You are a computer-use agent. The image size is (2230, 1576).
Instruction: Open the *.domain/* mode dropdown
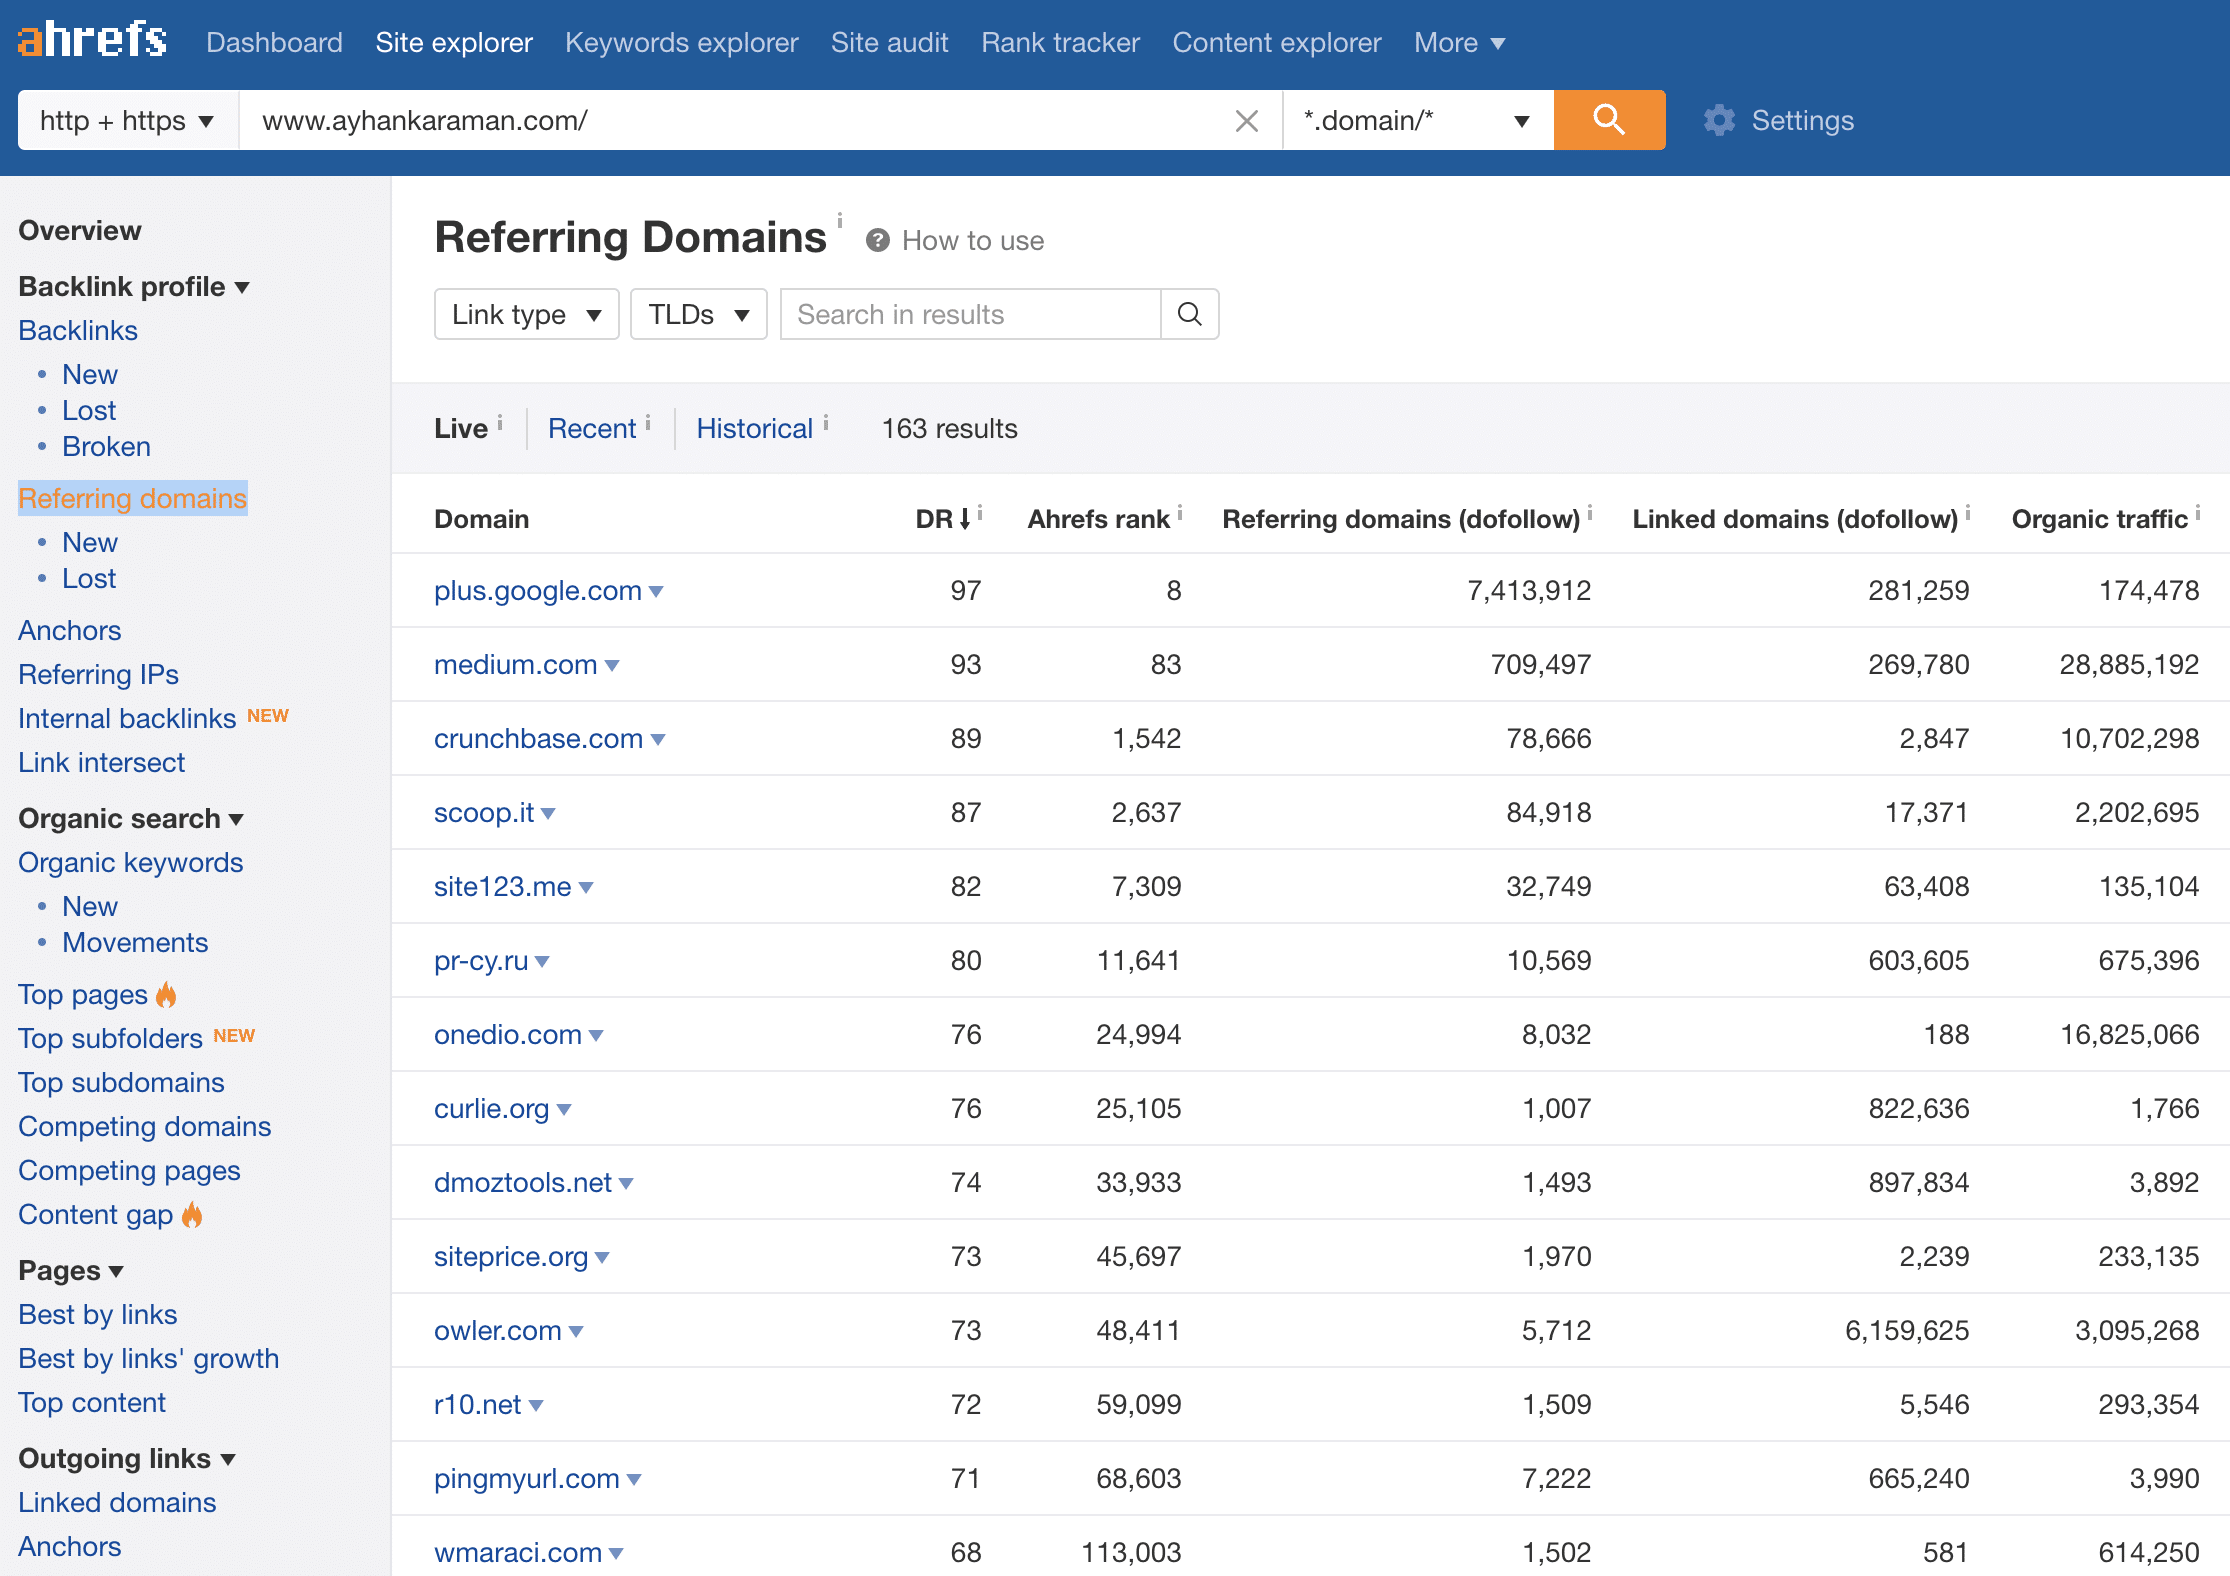1418,120
